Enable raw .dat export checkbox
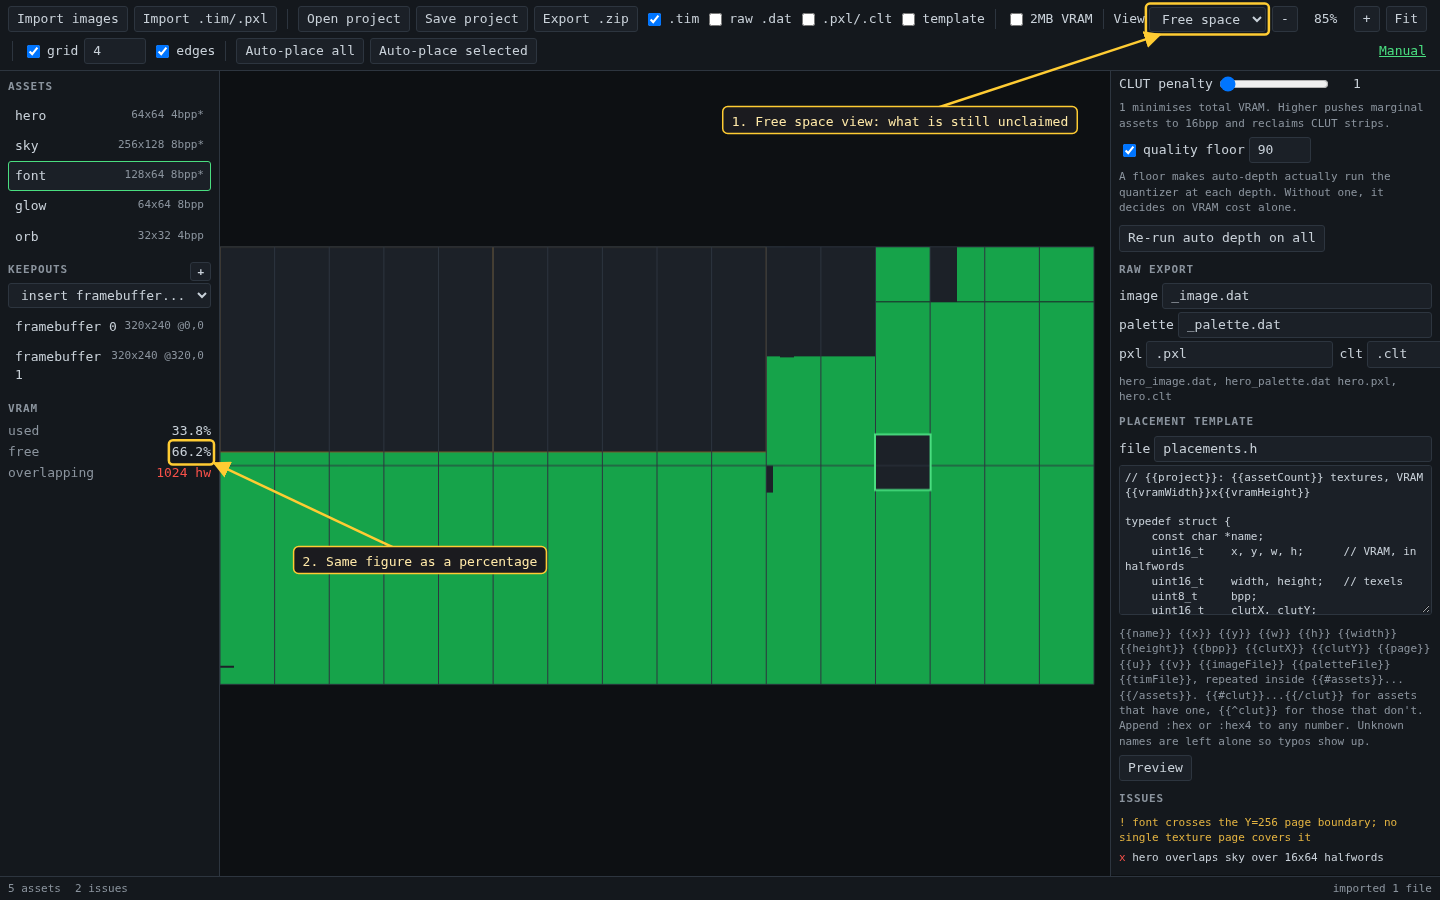1440x900 pixels. pos(715,19)
